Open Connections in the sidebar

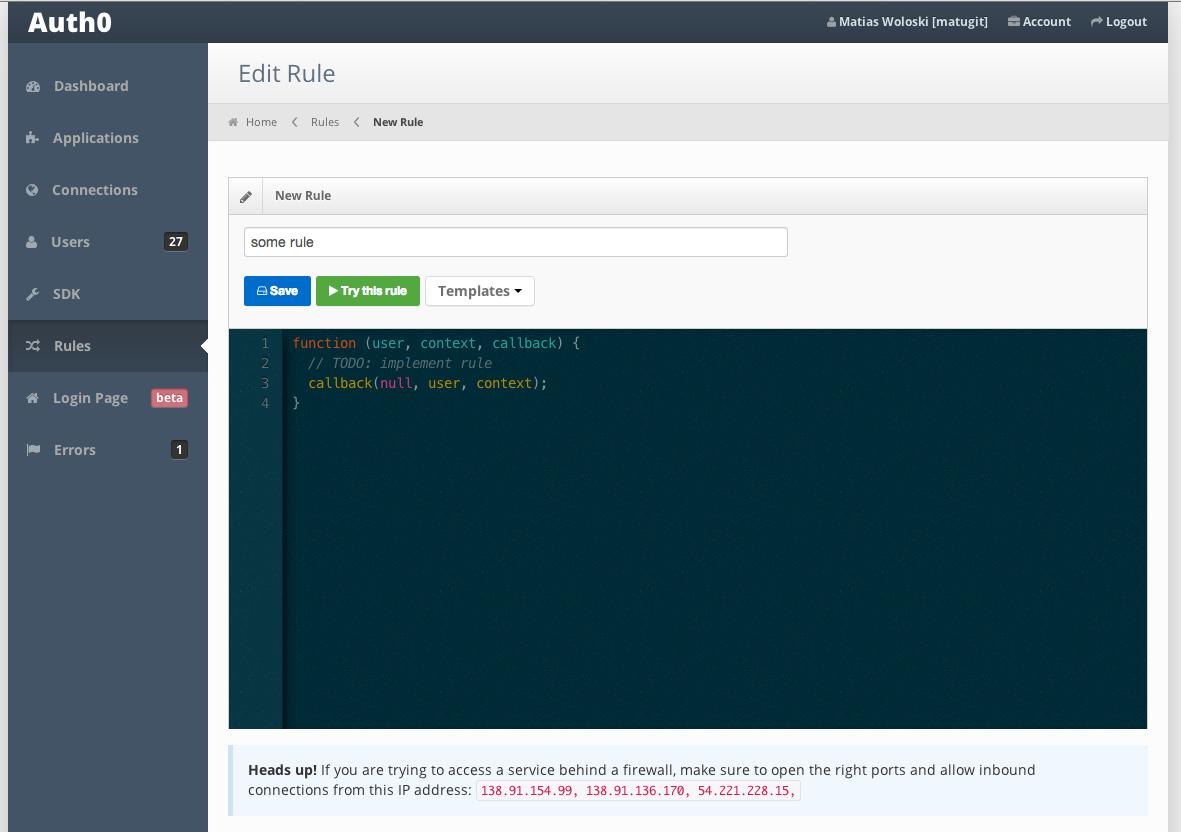click(x=108, y=190)
